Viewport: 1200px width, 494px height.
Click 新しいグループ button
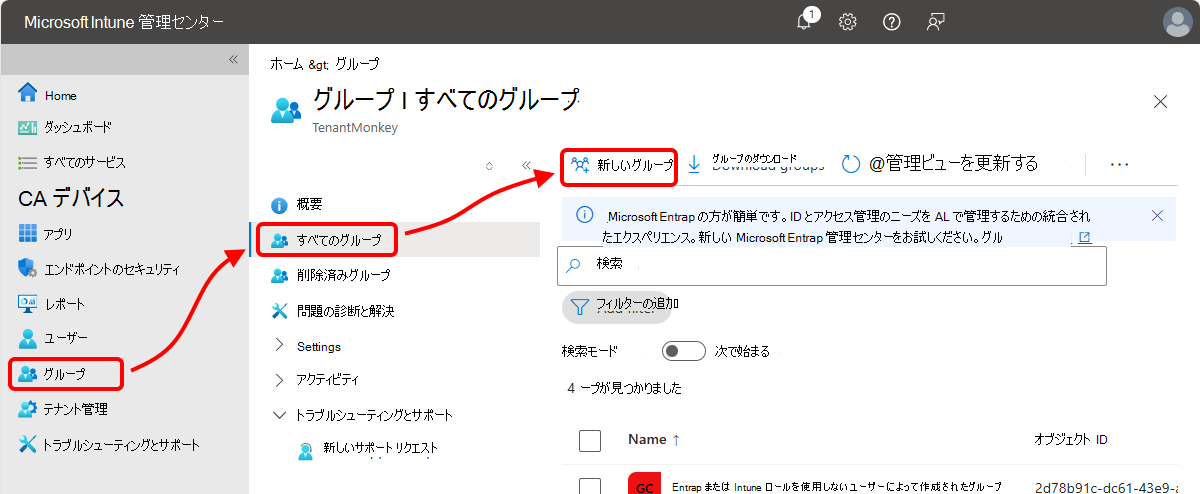(620, 165)
